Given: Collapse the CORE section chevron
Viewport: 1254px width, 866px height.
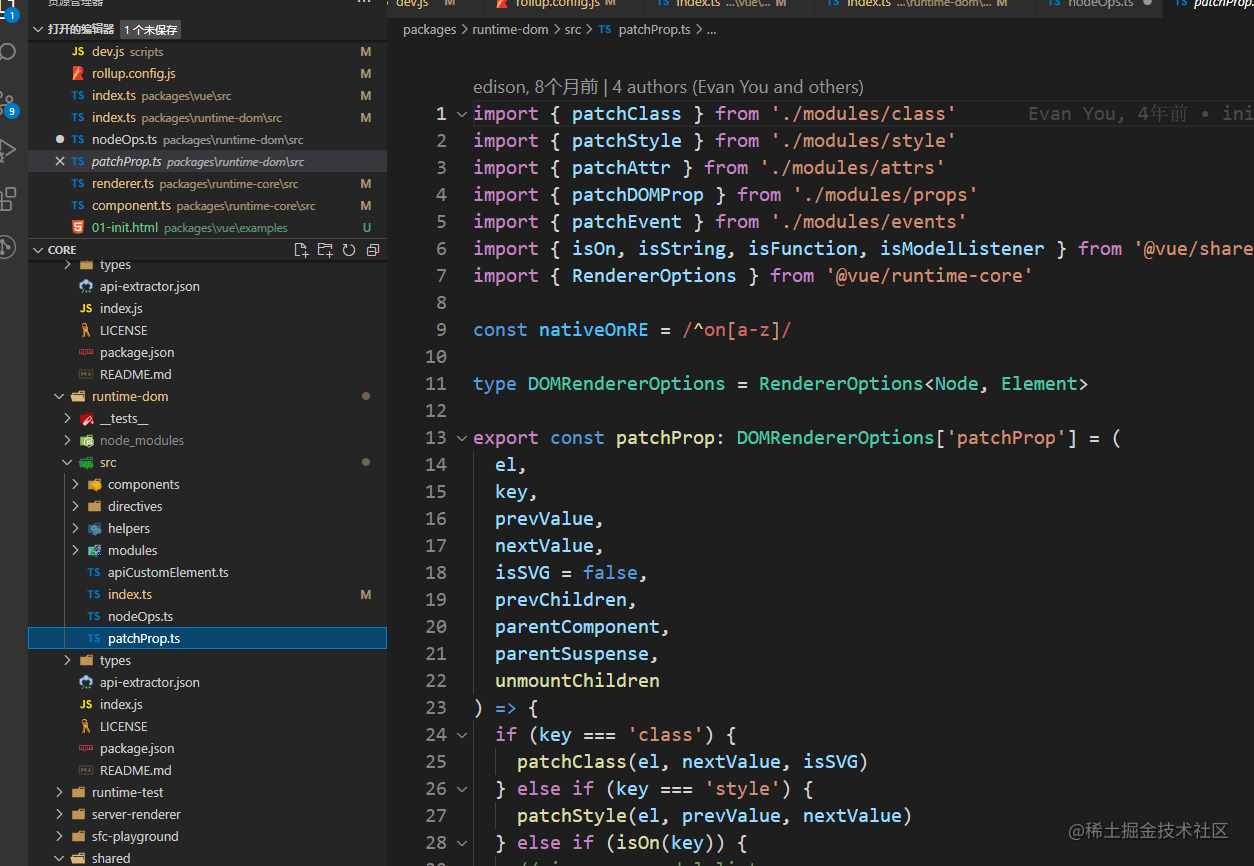Looking at the screenshot, I should pos(38,250).
